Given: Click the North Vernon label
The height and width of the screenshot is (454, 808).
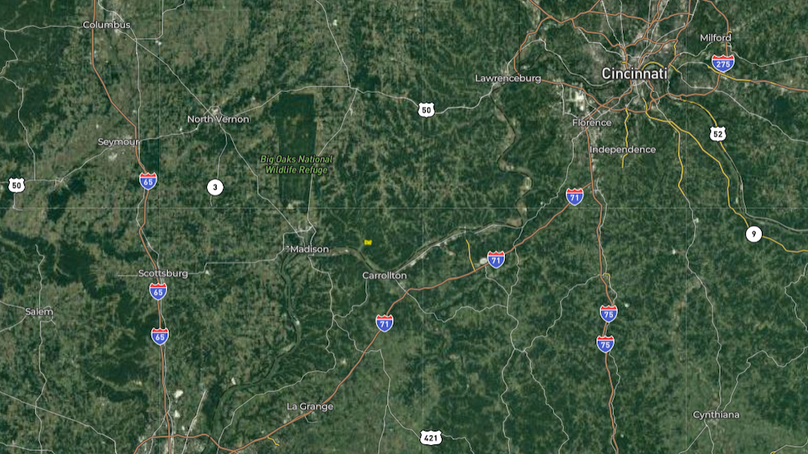Looking at the screenshot, I should tap(218, 119).
